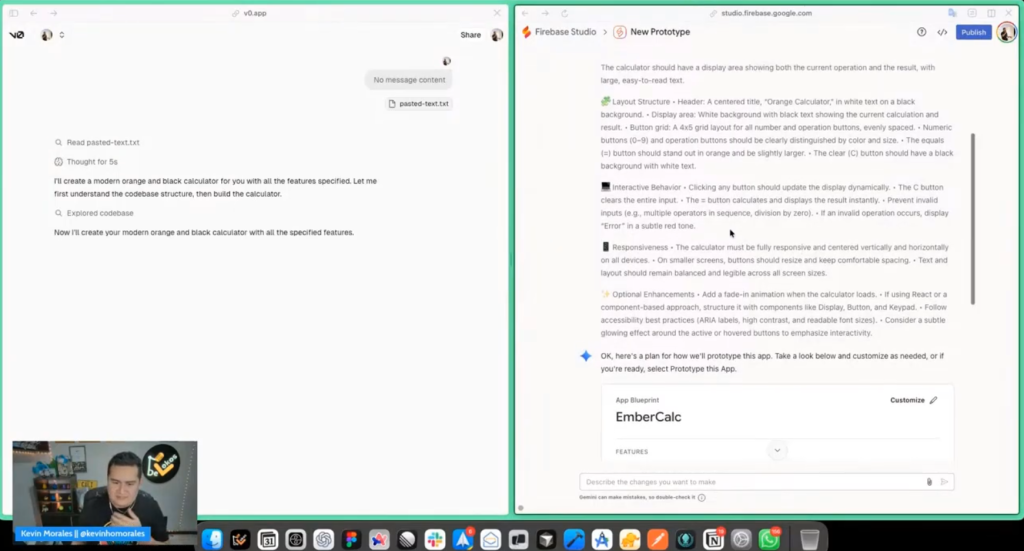
Task: Click the 'Describe the changes' input field
Action: pos(750,482)
